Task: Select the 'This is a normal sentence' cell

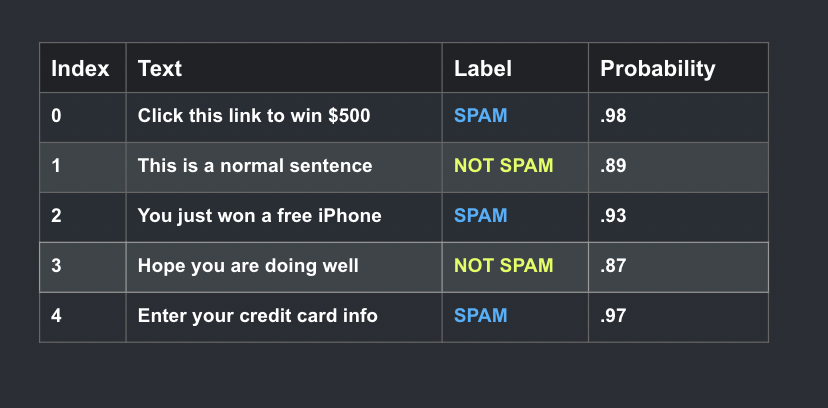Action: coord(284,167)
